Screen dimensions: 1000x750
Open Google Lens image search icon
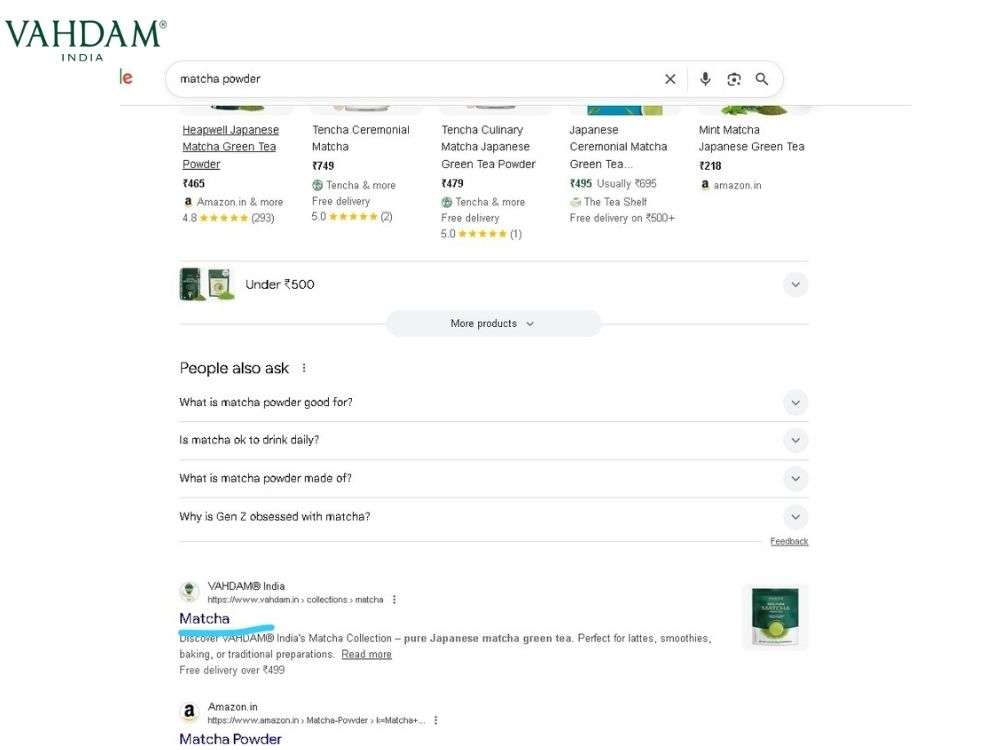click(x=734, y=79)
